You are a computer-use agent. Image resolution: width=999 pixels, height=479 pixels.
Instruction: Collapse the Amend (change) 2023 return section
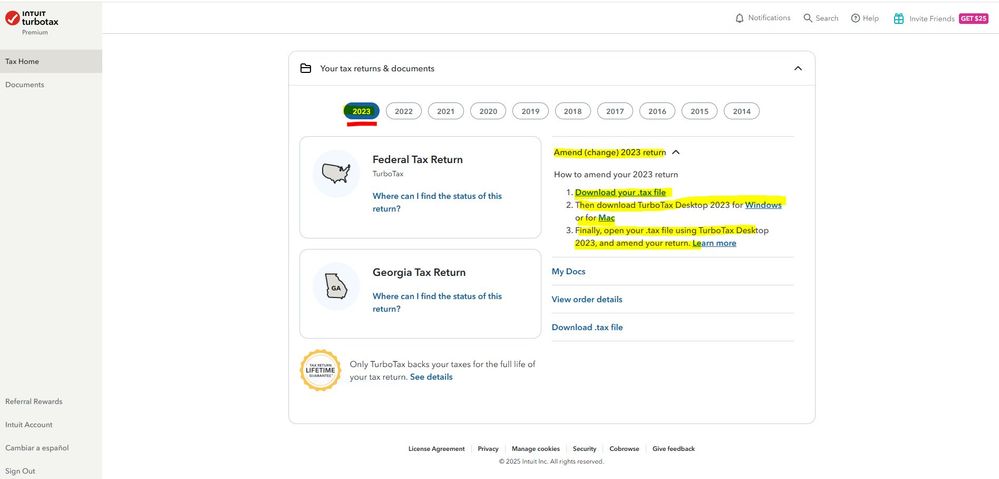tap(676, 152)
